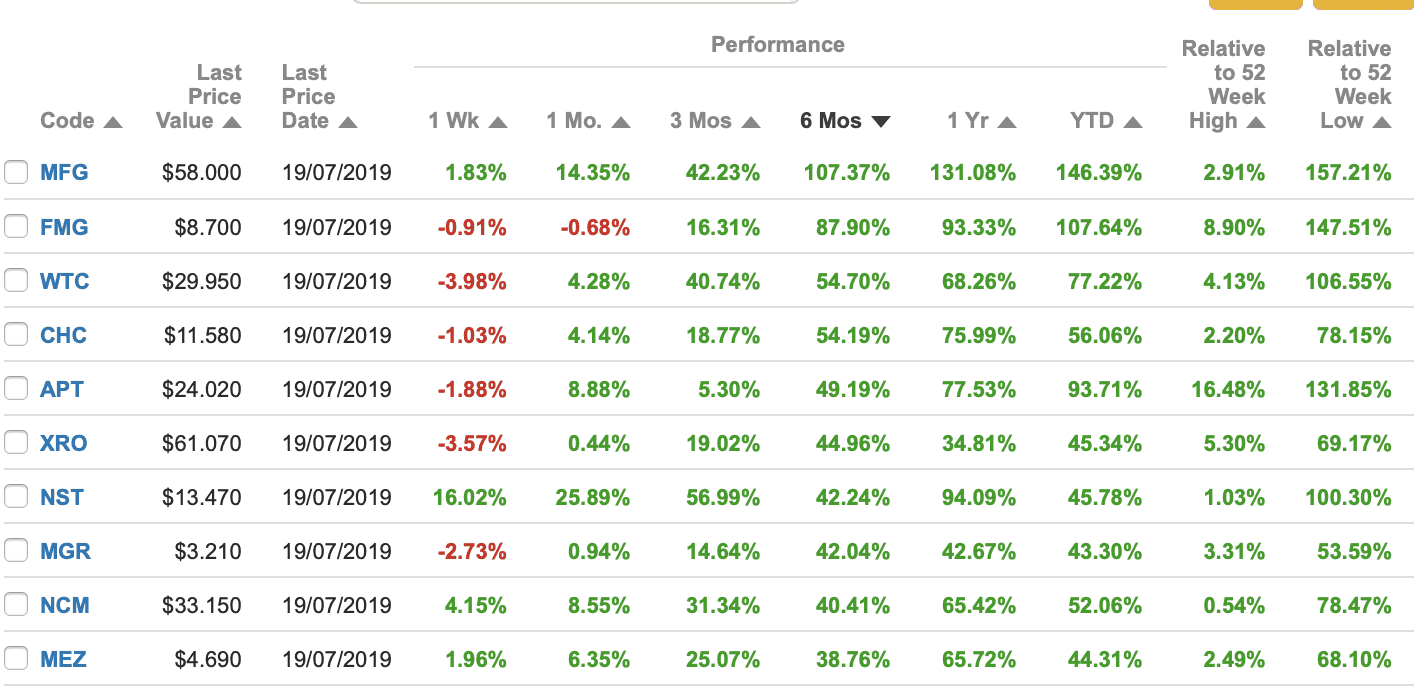Image resolution: width=1414 pixels, height=688 pixels.
Task: Click the MEZ stock code link
Action: [x=63, y=659]
